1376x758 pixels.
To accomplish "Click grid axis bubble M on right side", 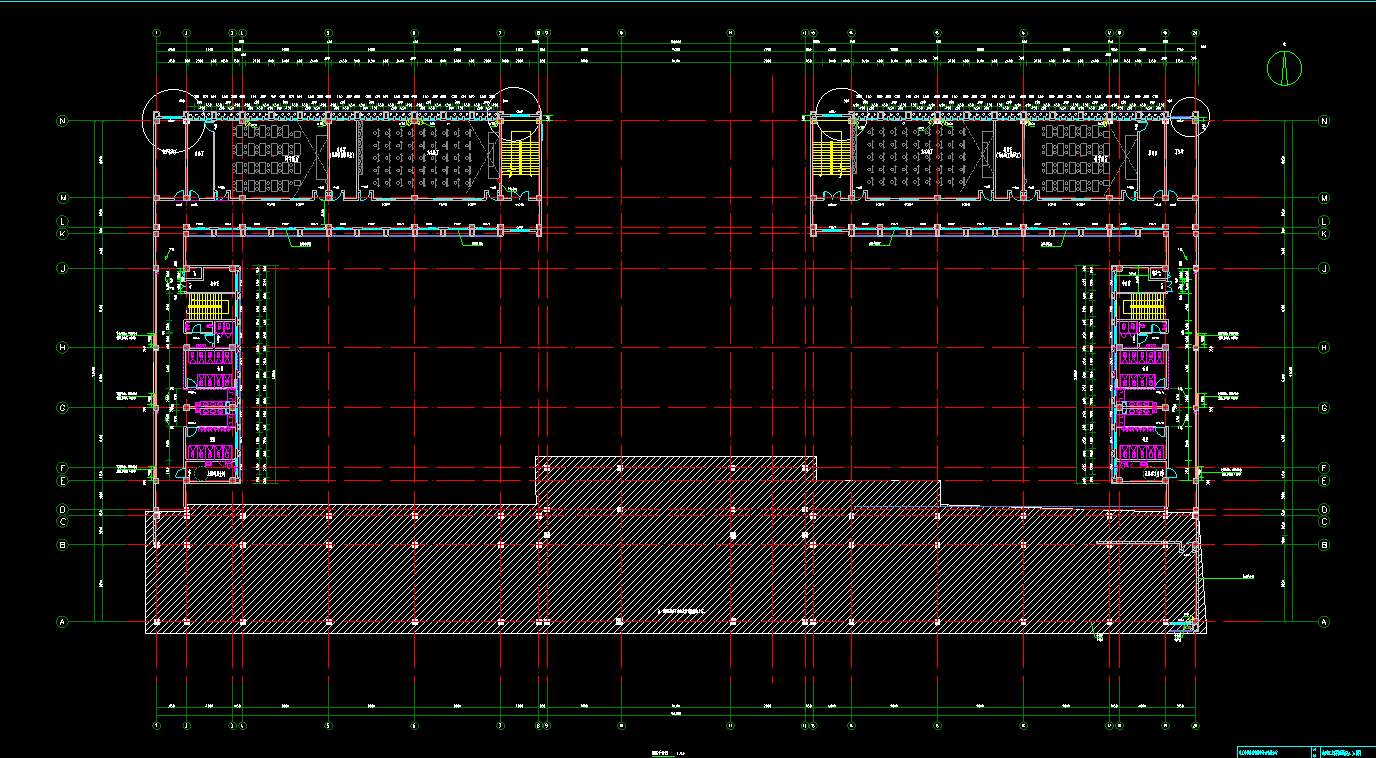I will [1325, 198].
